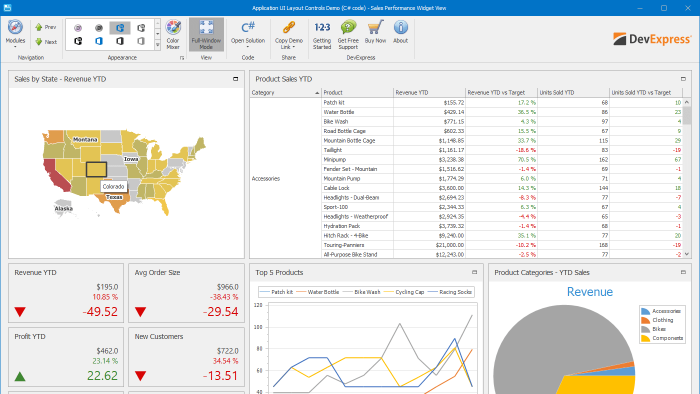Screen dimensions: 700x394
Task: Go to Prev module
Action: click(46, 27)
